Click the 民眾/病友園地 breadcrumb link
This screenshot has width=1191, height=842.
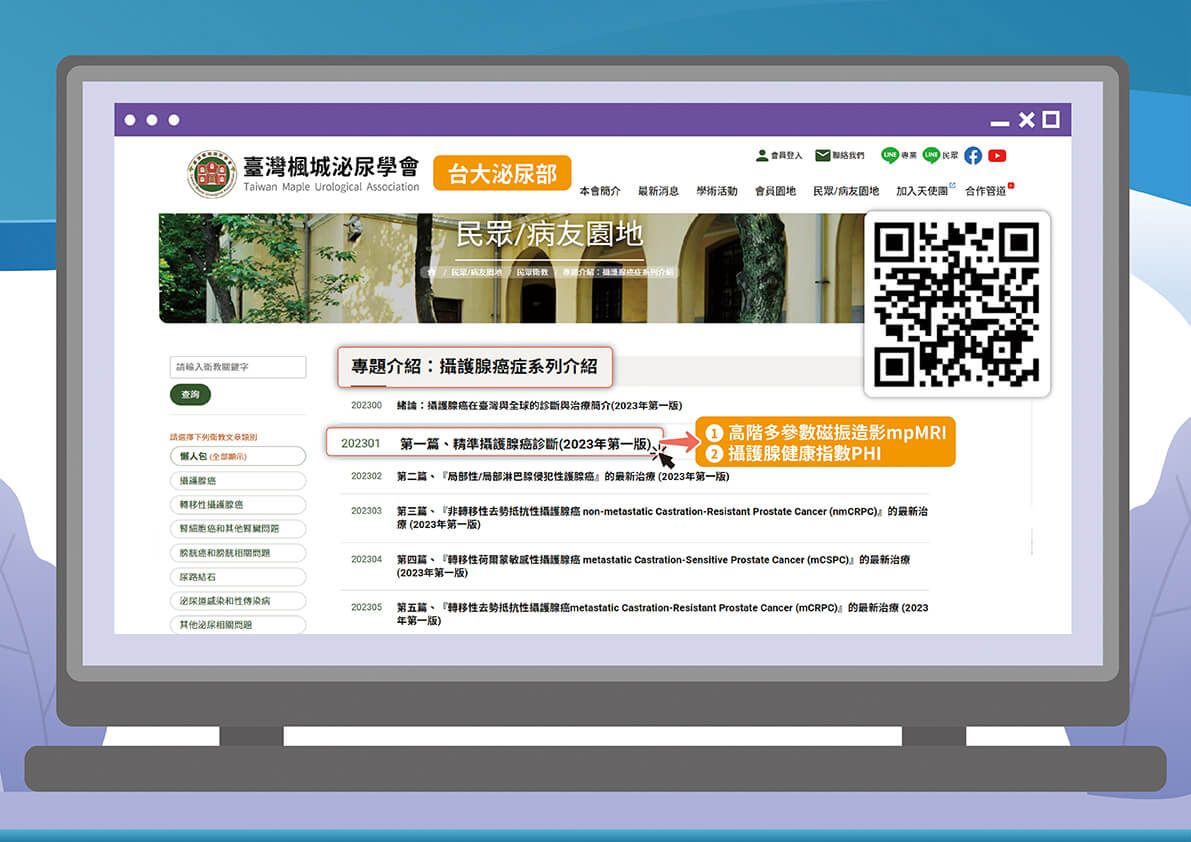[x=476, y=272]
